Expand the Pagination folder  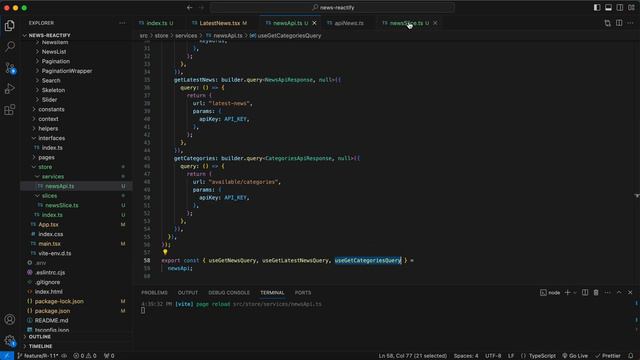(56, 61)
